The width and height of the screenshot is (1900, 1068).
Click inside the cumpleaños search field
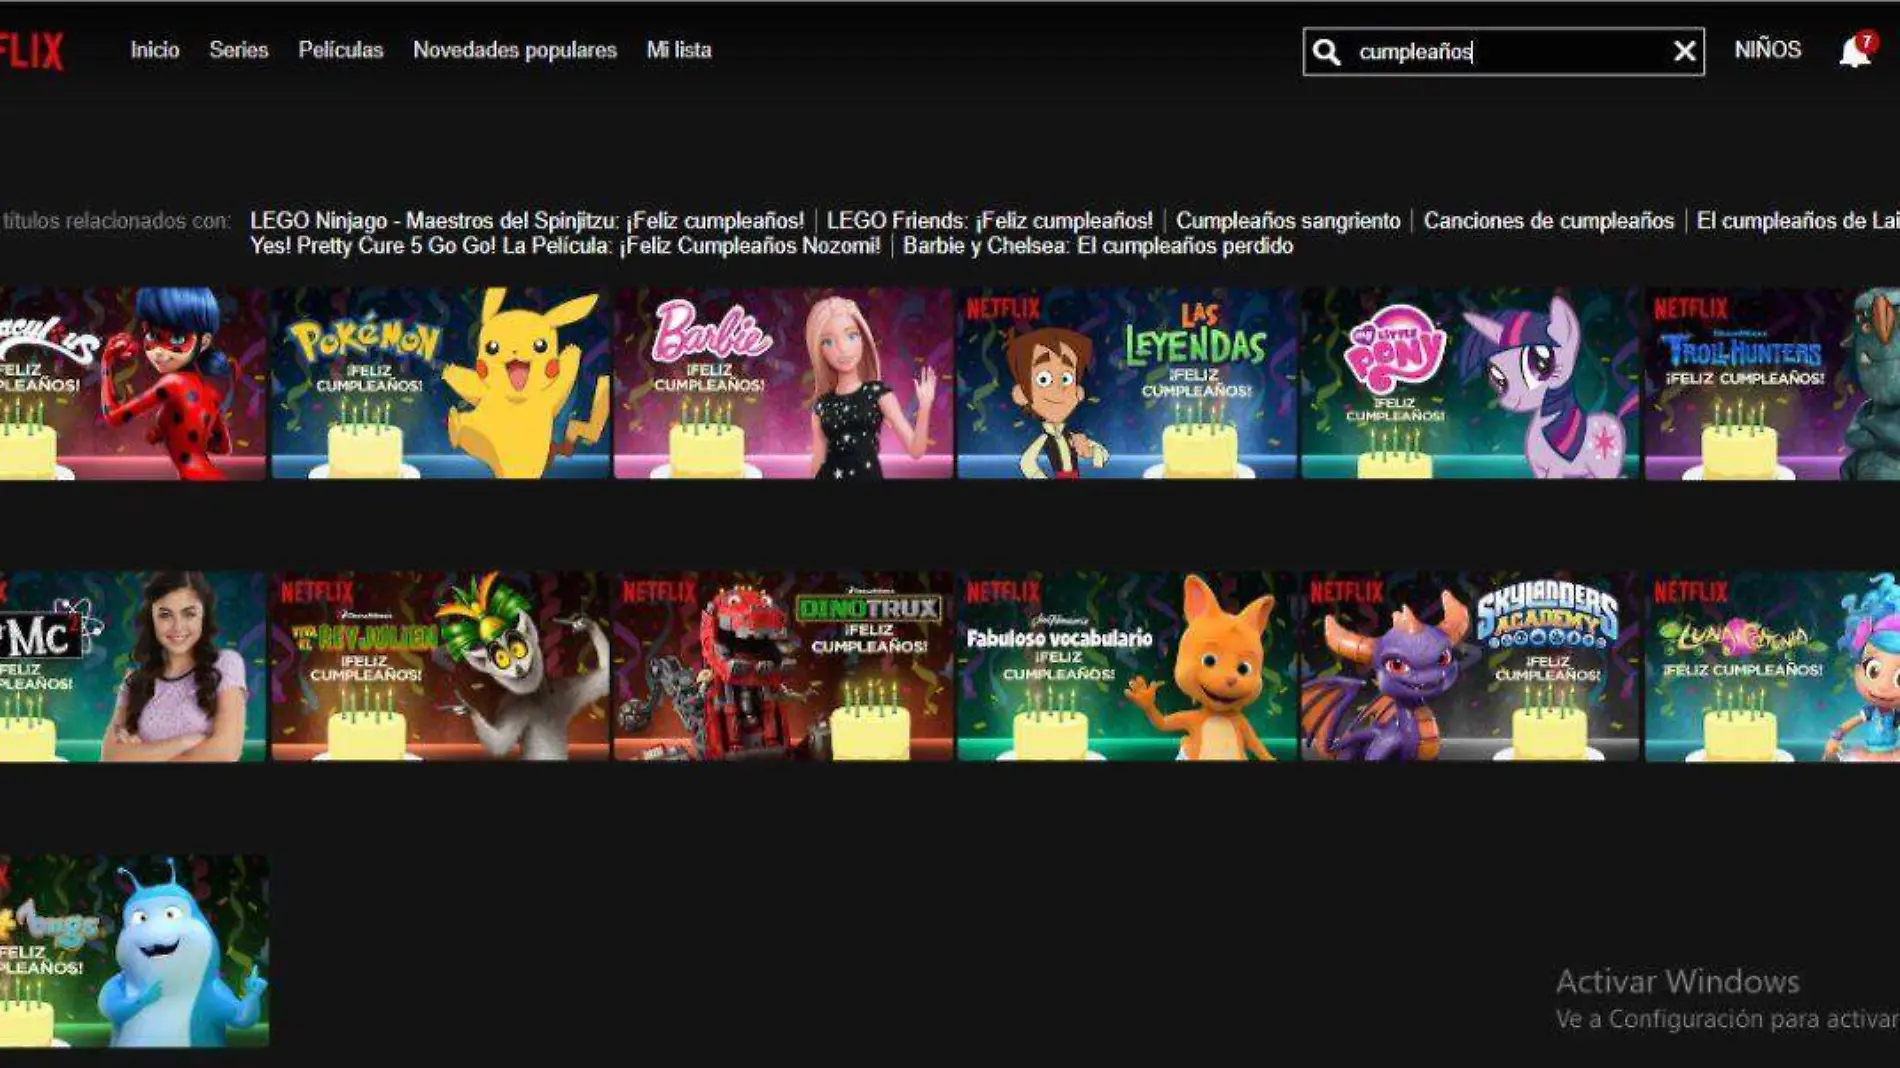click(1504, 51)
